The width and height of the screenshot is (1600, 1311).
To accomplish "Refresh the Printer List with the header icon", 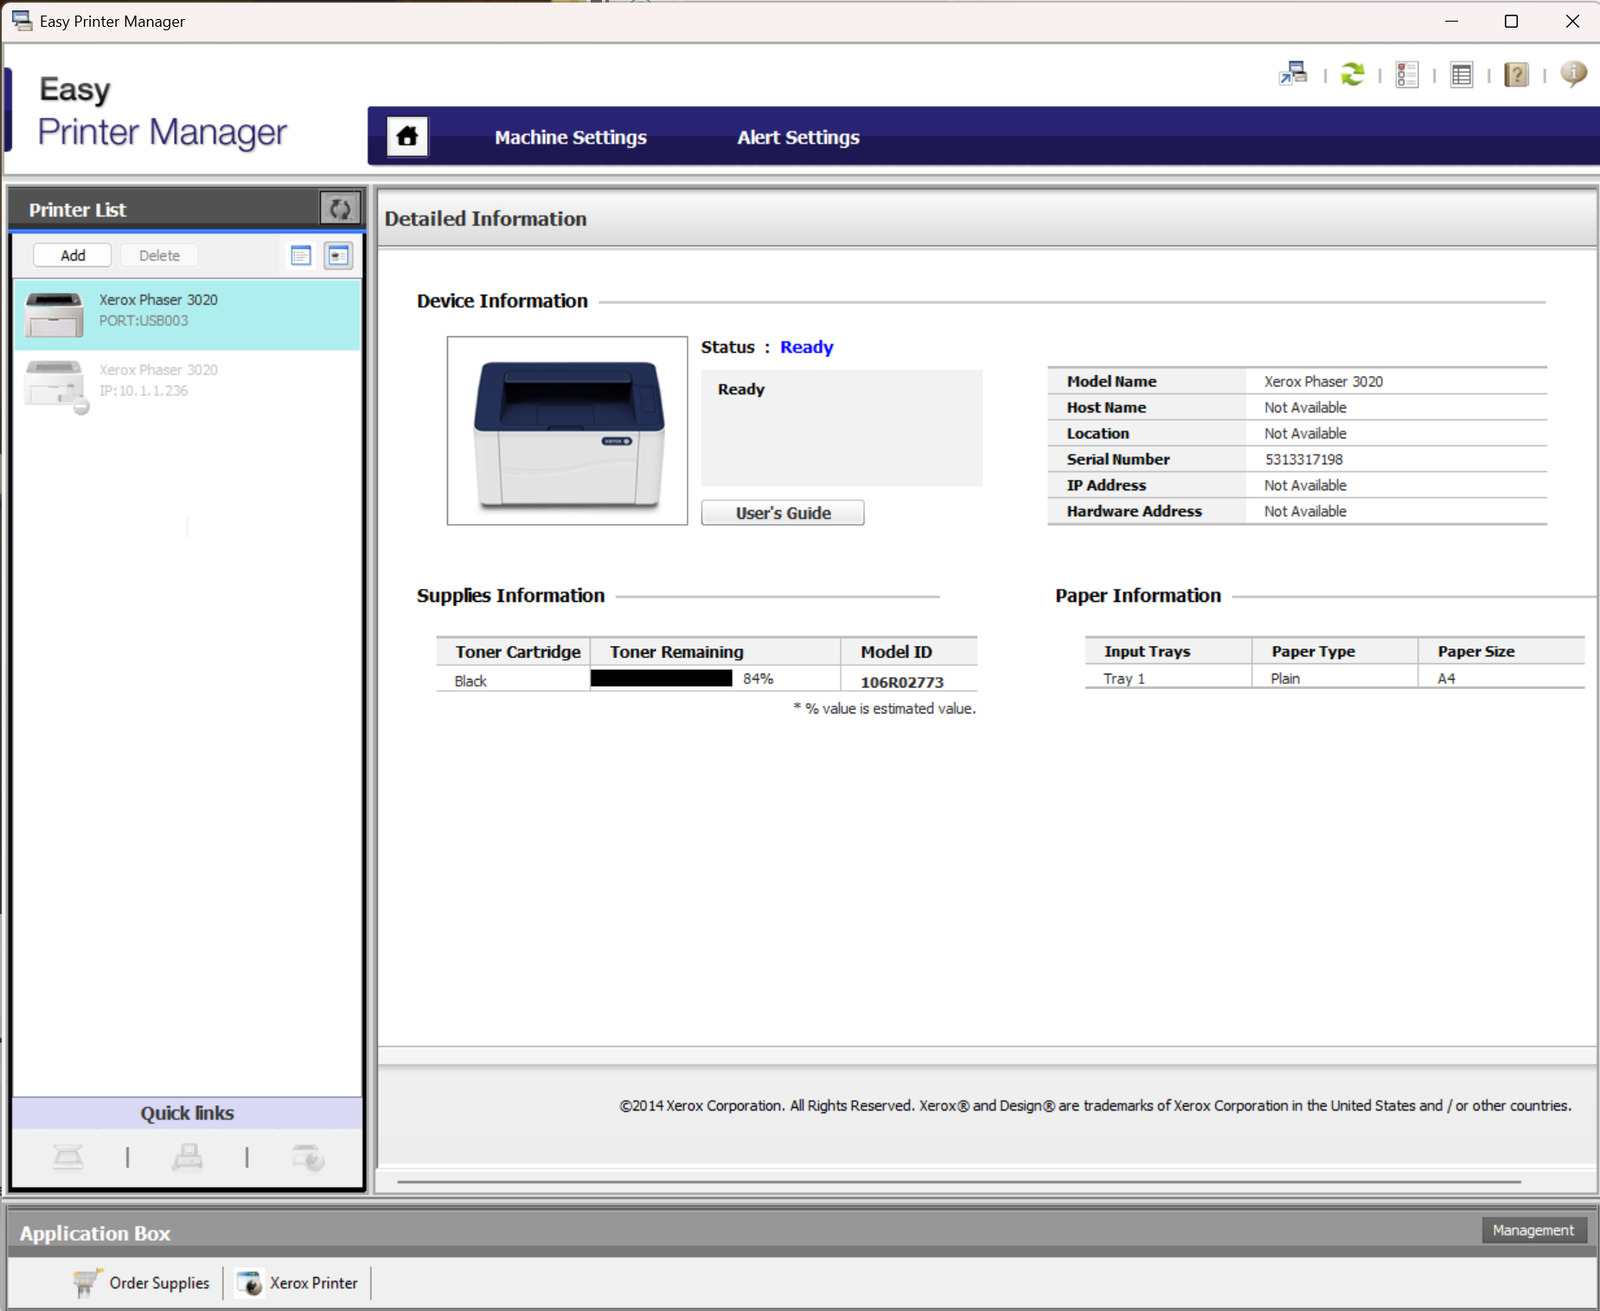I will (340, 208).
